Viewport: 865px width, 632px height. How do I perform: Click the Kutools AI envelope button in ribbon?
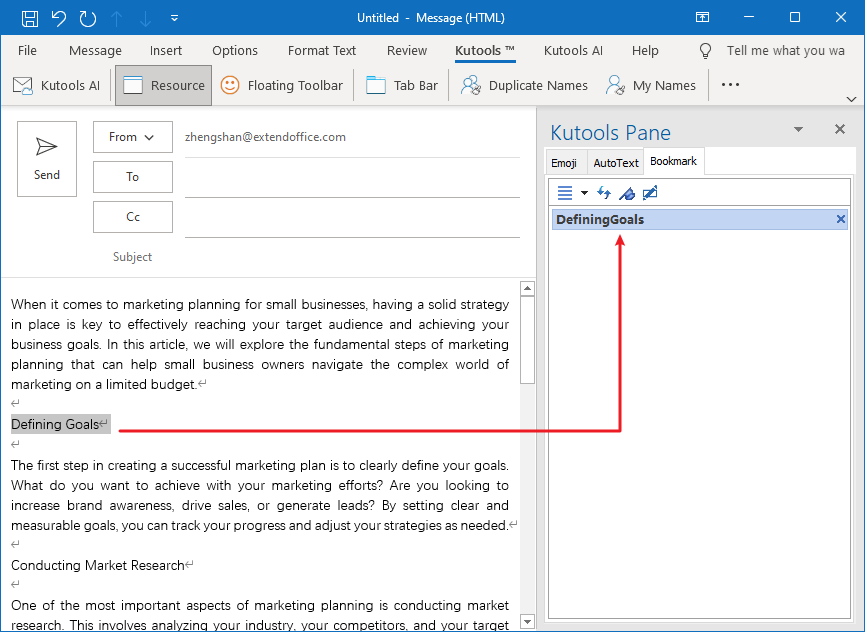[56, 85]
